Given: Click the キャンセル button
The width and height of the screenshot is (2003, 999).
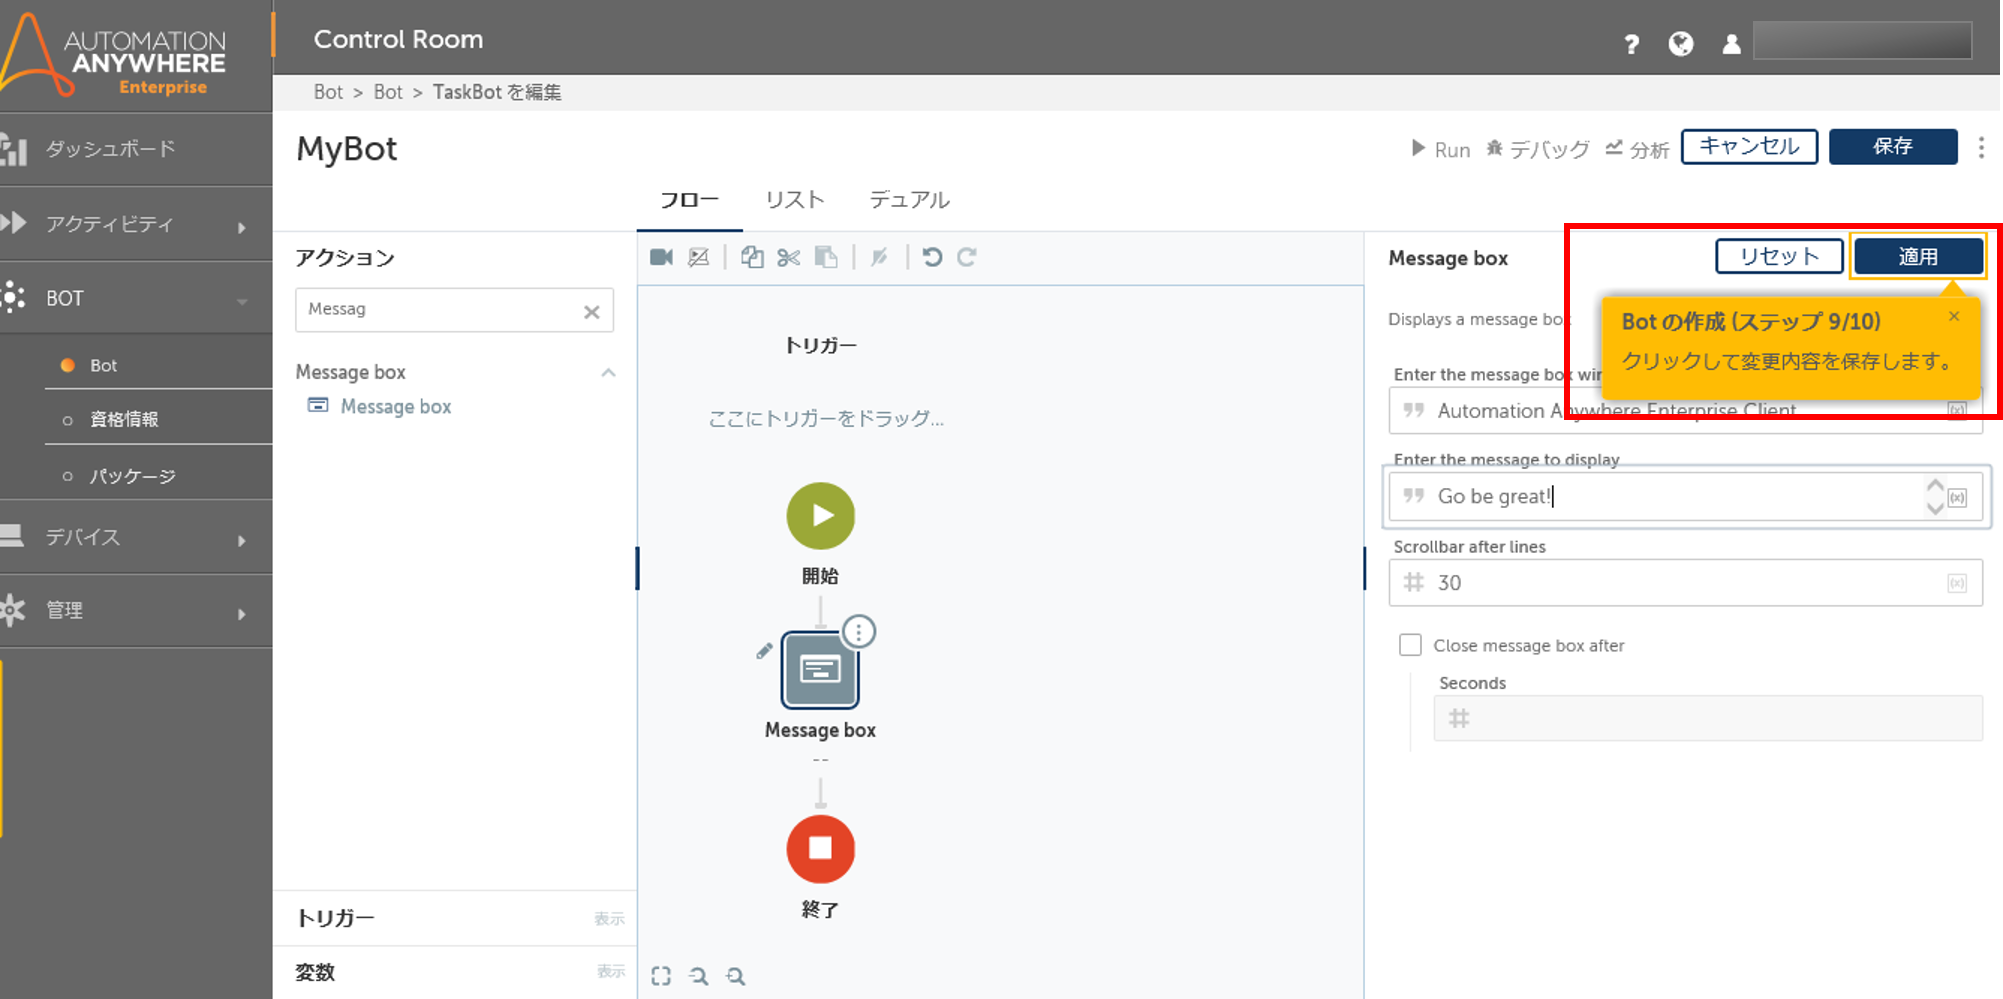Looking at the screenshot, I should 1749,146.
